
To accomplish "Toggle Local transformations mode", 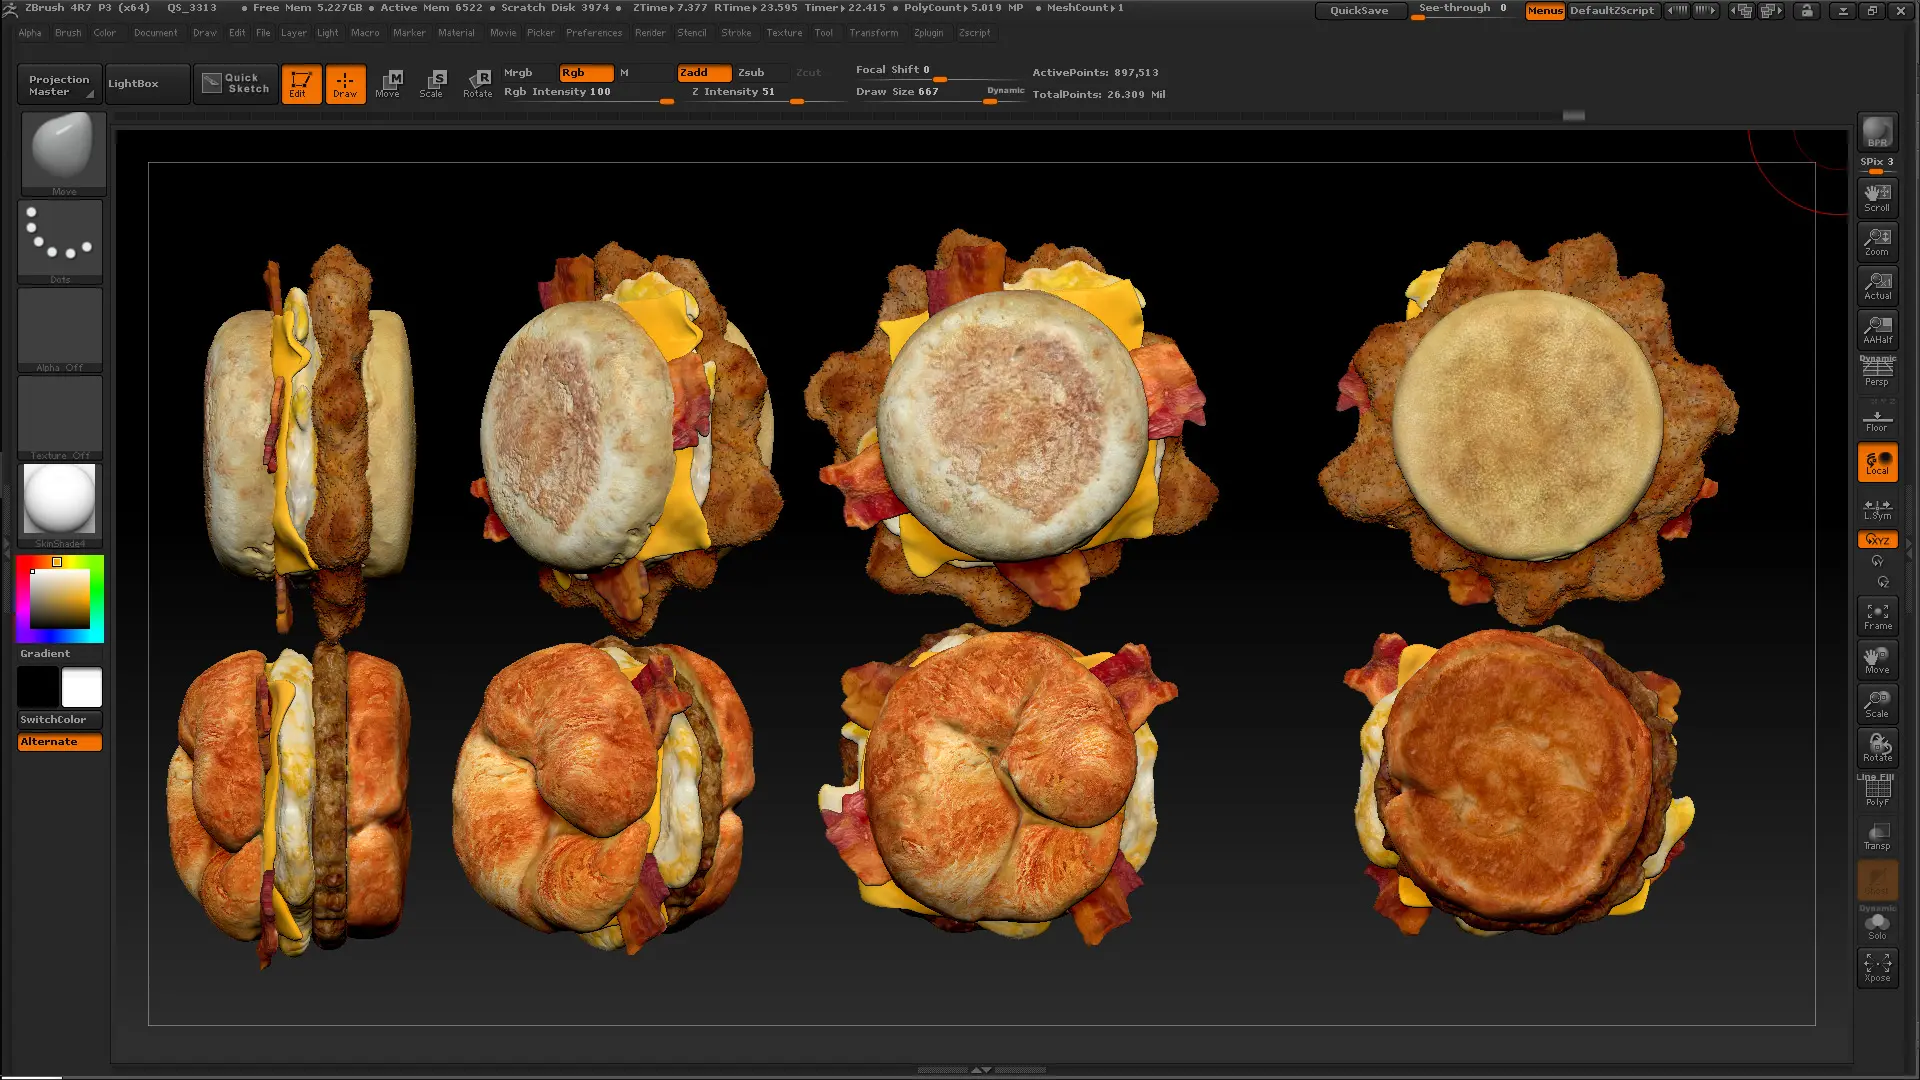I will [x=1877, y=462].
